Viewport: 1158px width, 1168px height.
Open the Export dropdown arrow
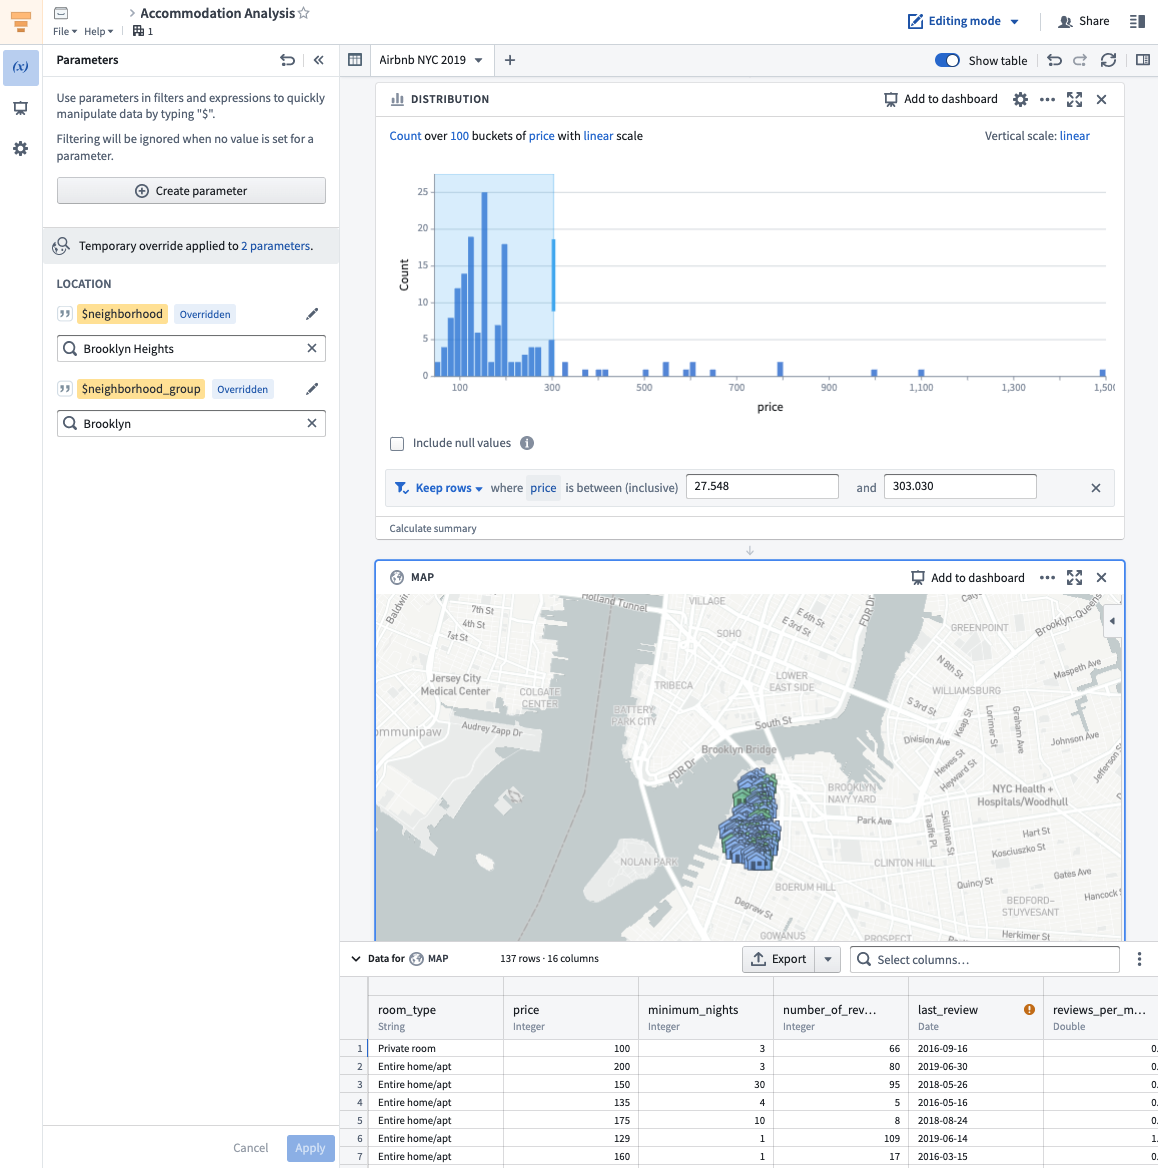827,959
